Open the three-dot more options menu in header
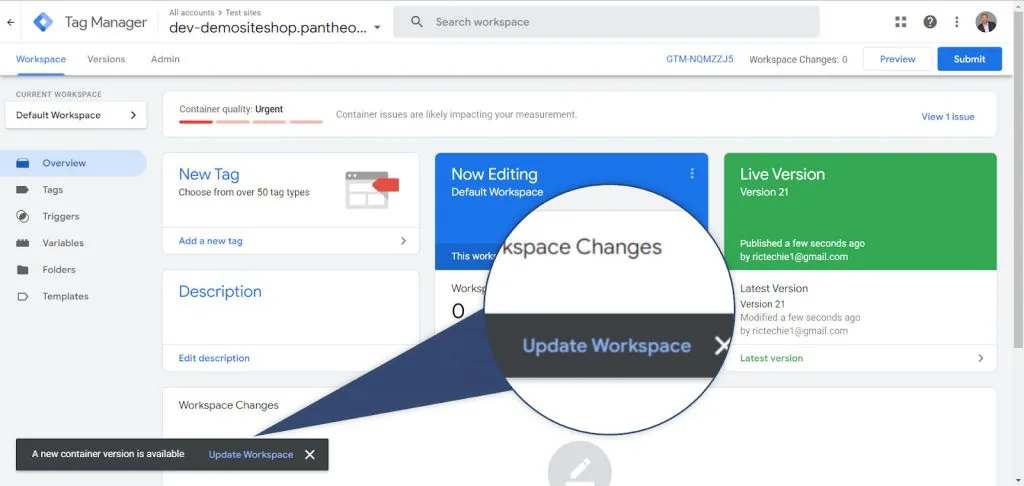This screenshot has height=486, width=1024. coord(957,22)
